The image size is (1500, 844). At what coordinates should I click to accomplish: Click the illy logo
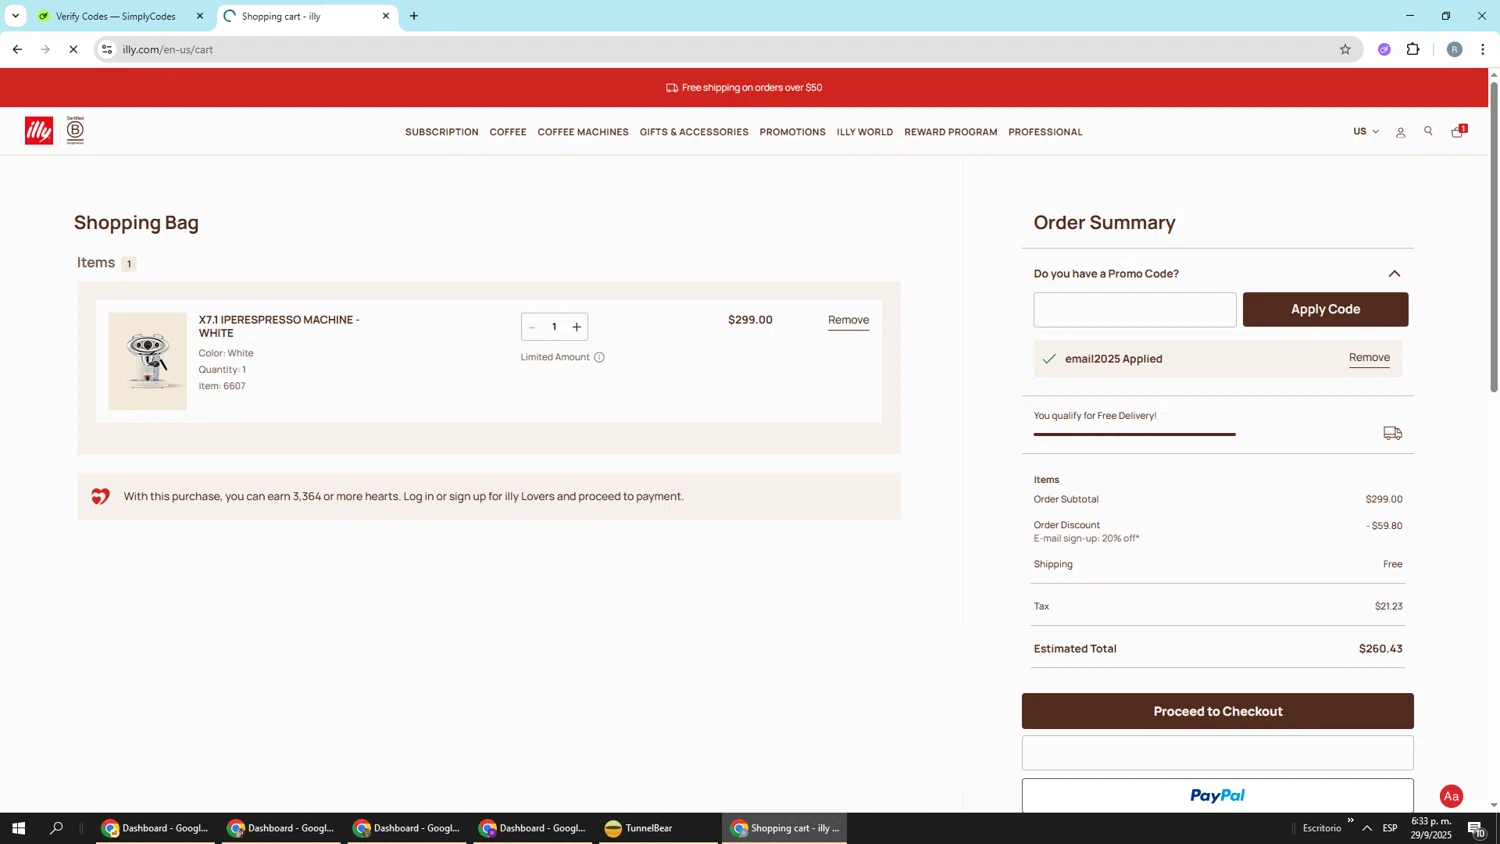pyautogui.click(x=39, y=131)
